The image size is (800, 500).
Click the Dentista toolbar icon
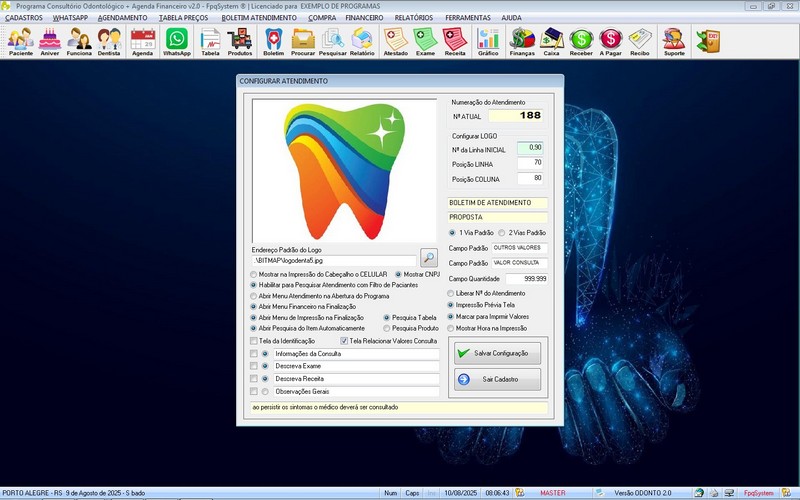[x=110, y=41]
